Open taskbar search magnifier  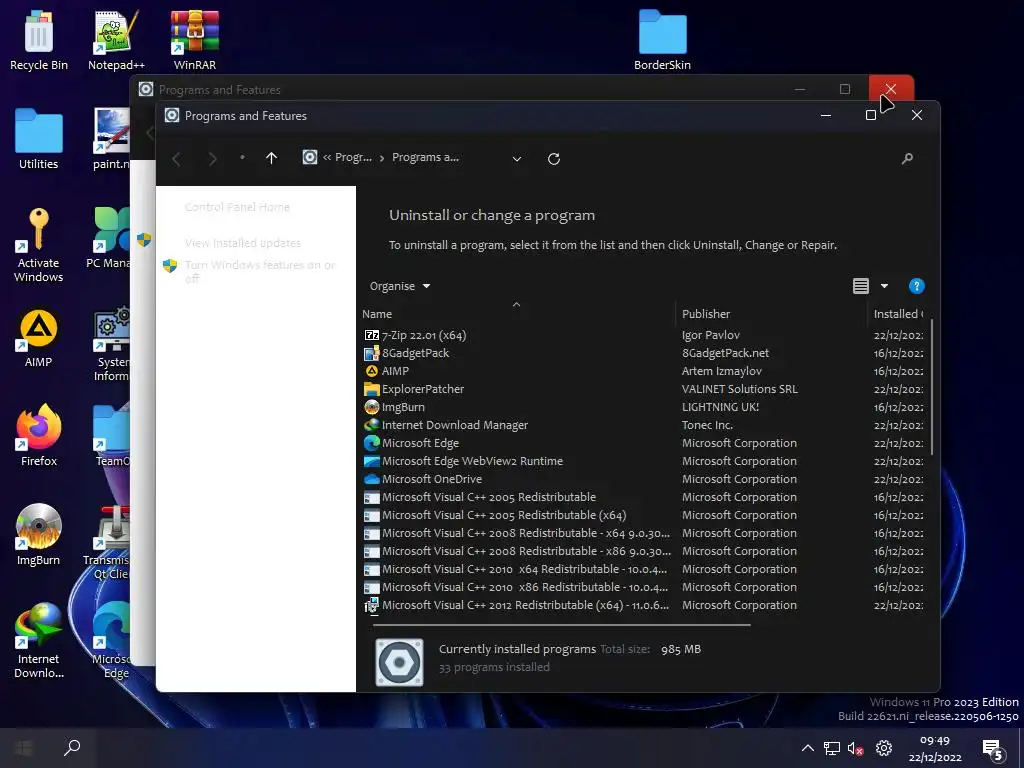tap(72, 748)
